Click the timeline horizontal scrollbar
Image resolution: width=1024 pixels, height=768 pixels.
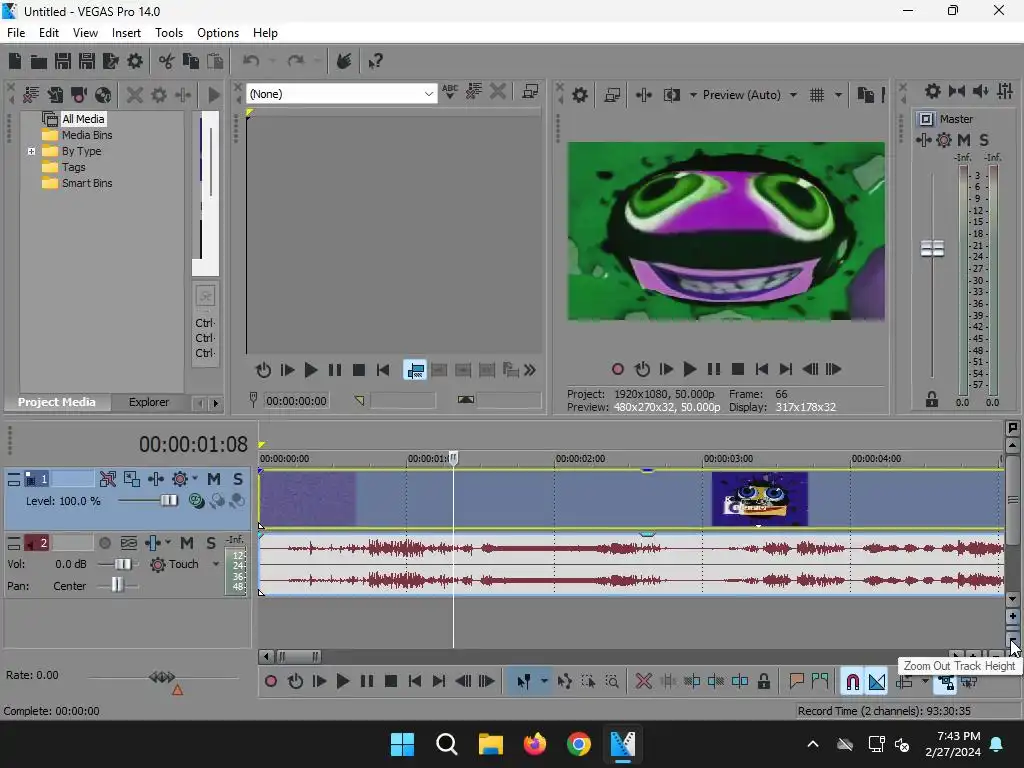(x=298, y=656)
